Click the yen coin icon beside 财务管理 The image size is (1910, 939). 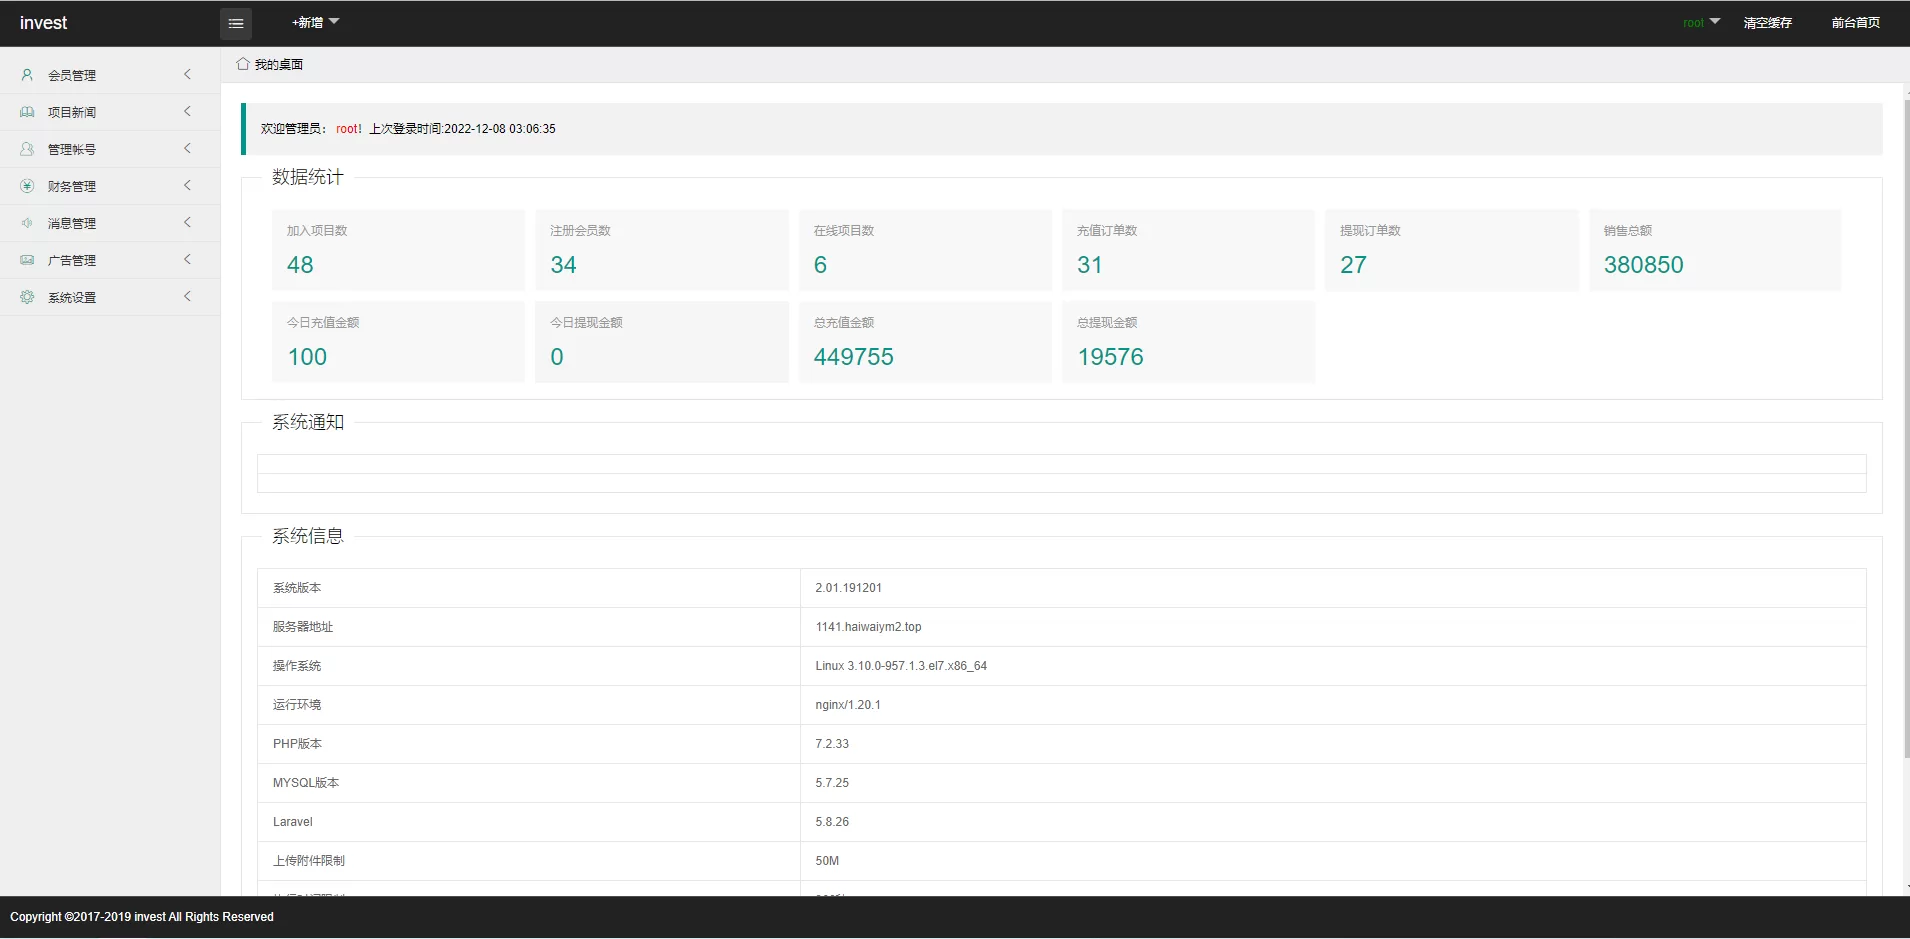click(x=27, y=186)
